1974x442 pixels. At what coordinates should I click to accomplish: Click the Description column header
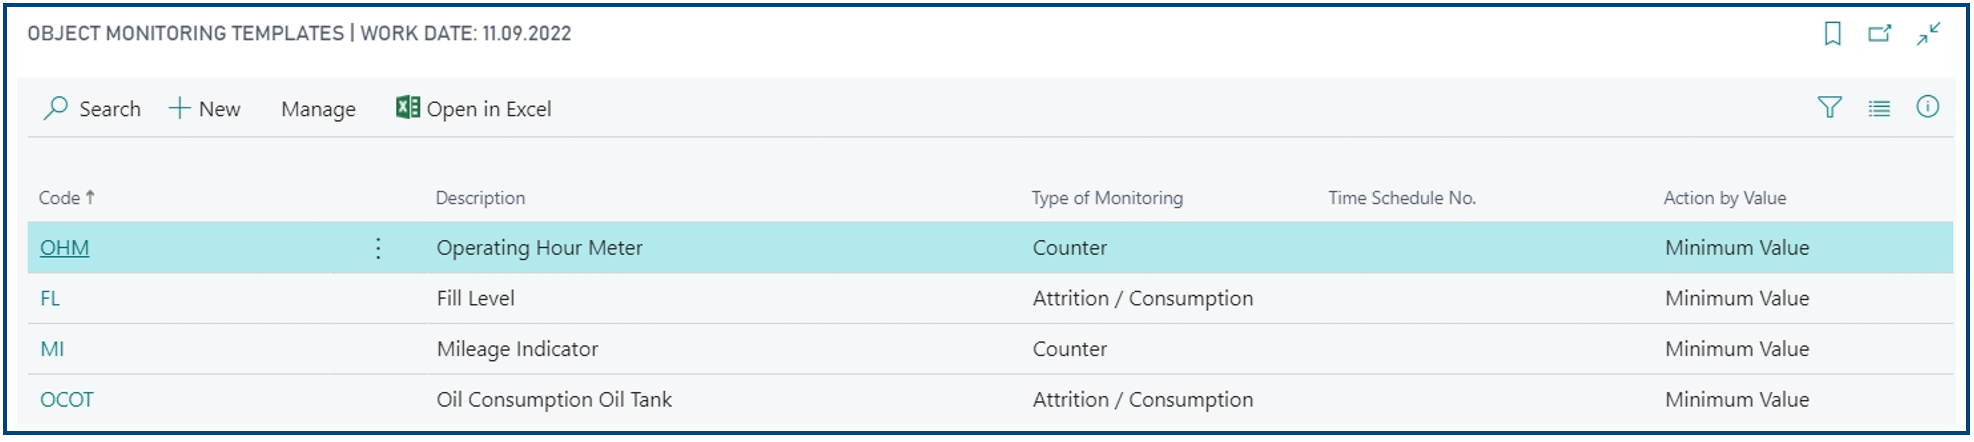(480, 198)
